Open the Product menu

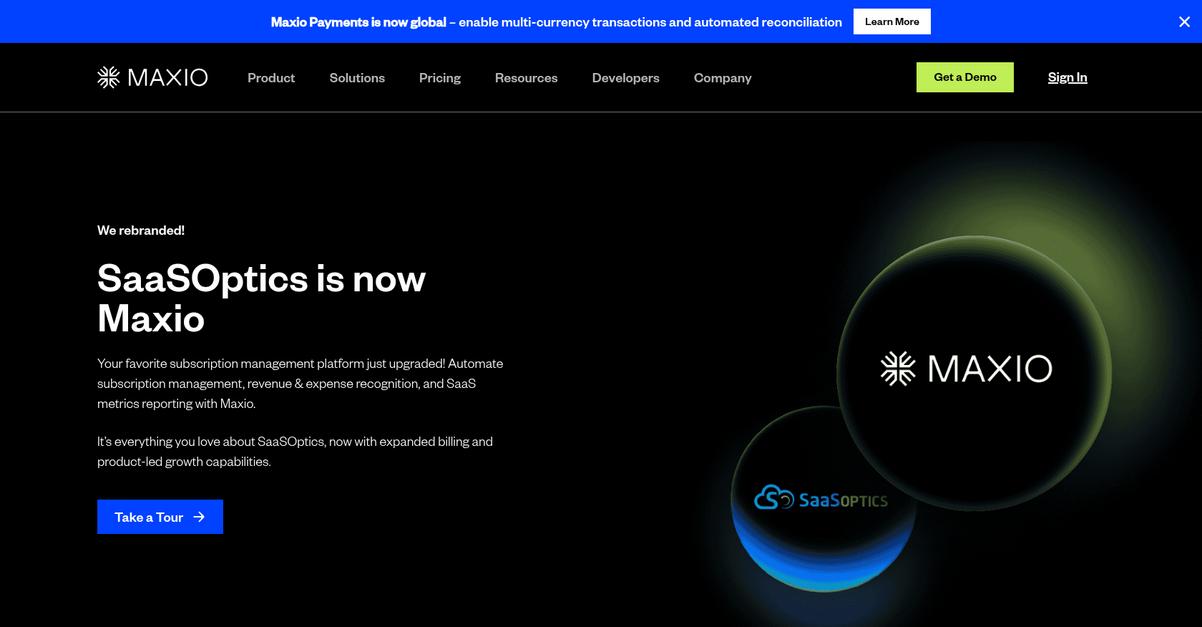click(x=271, y=78)
